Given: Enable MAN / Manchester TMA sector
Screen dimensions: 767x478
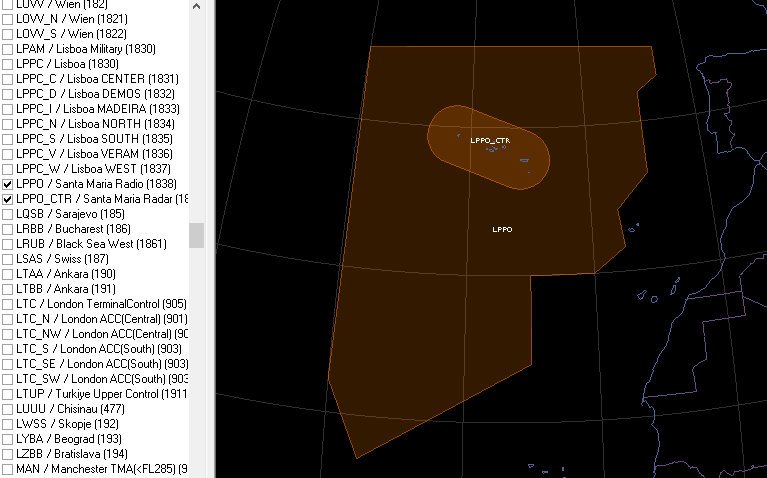Looking at the screenshot, I should (x=8, y=469).
